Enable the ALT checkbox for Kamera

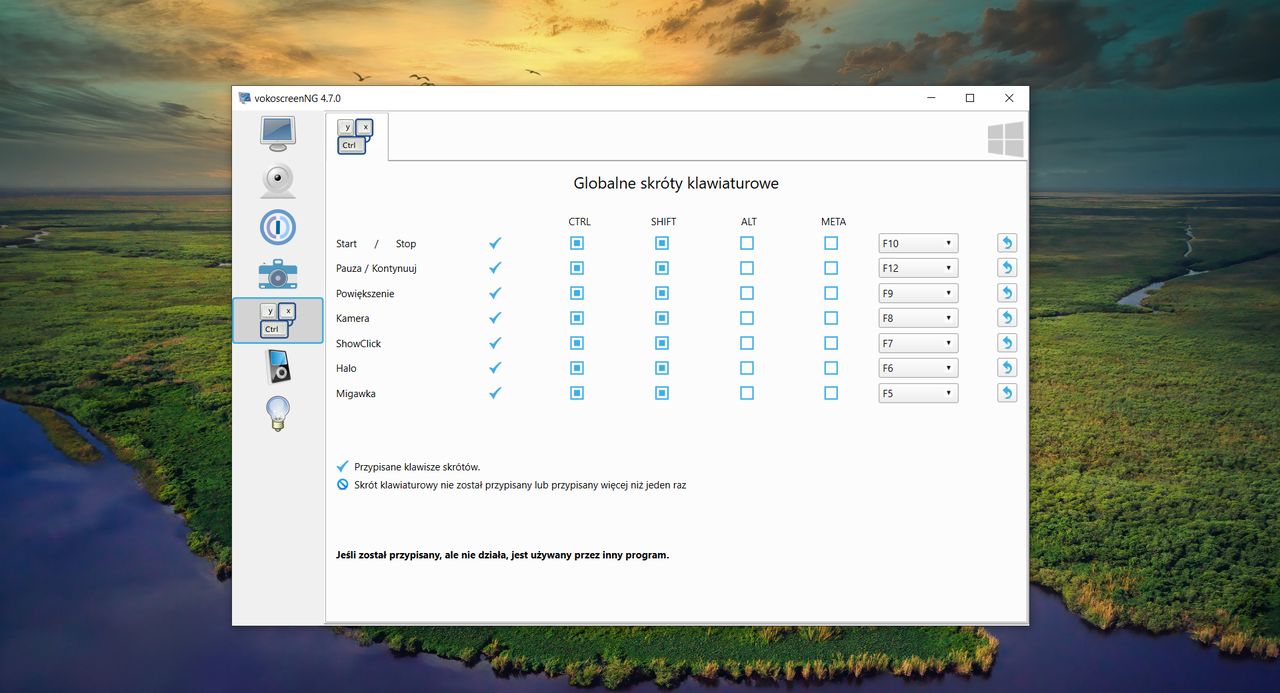[746, 317]
